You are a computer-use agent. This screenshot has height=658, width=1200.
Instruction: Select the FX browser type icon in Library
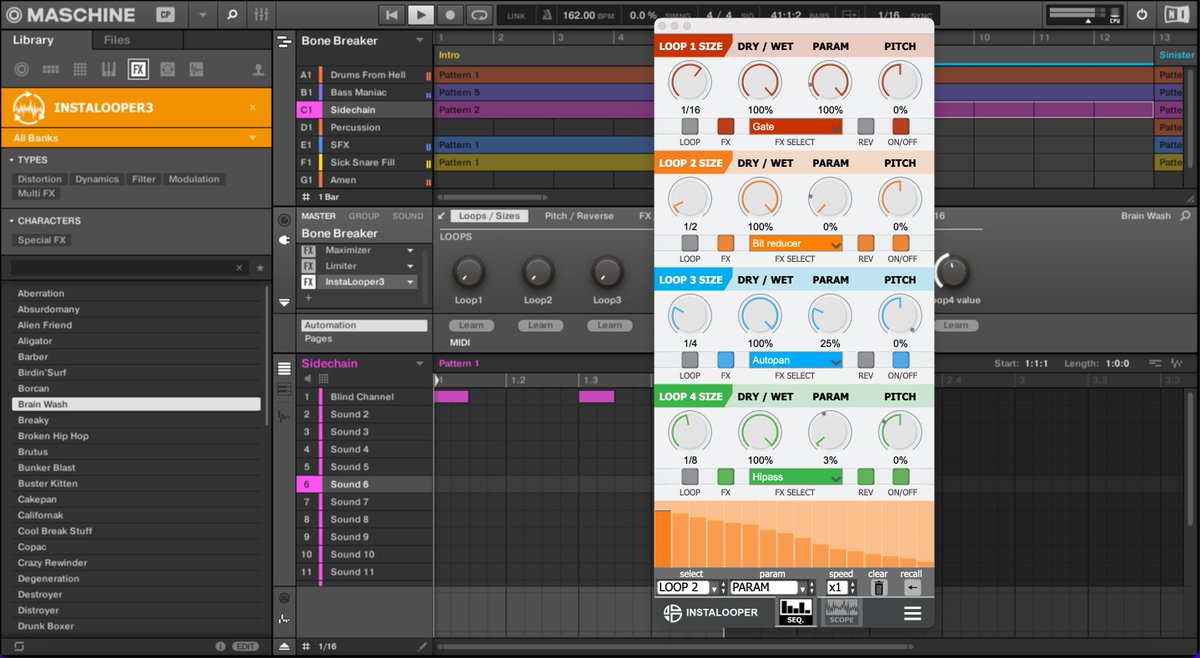click(138, 69)
